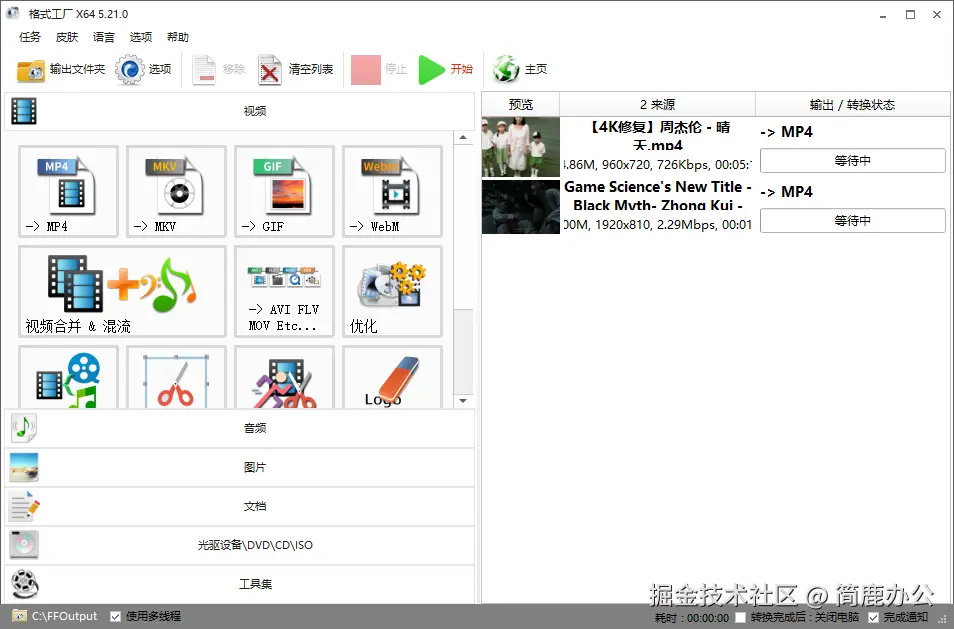The width and height of the screenshot is (954, 629).
Task: Open the -> AVI FLV MOV Etc converter
Action: coord(284,291)
